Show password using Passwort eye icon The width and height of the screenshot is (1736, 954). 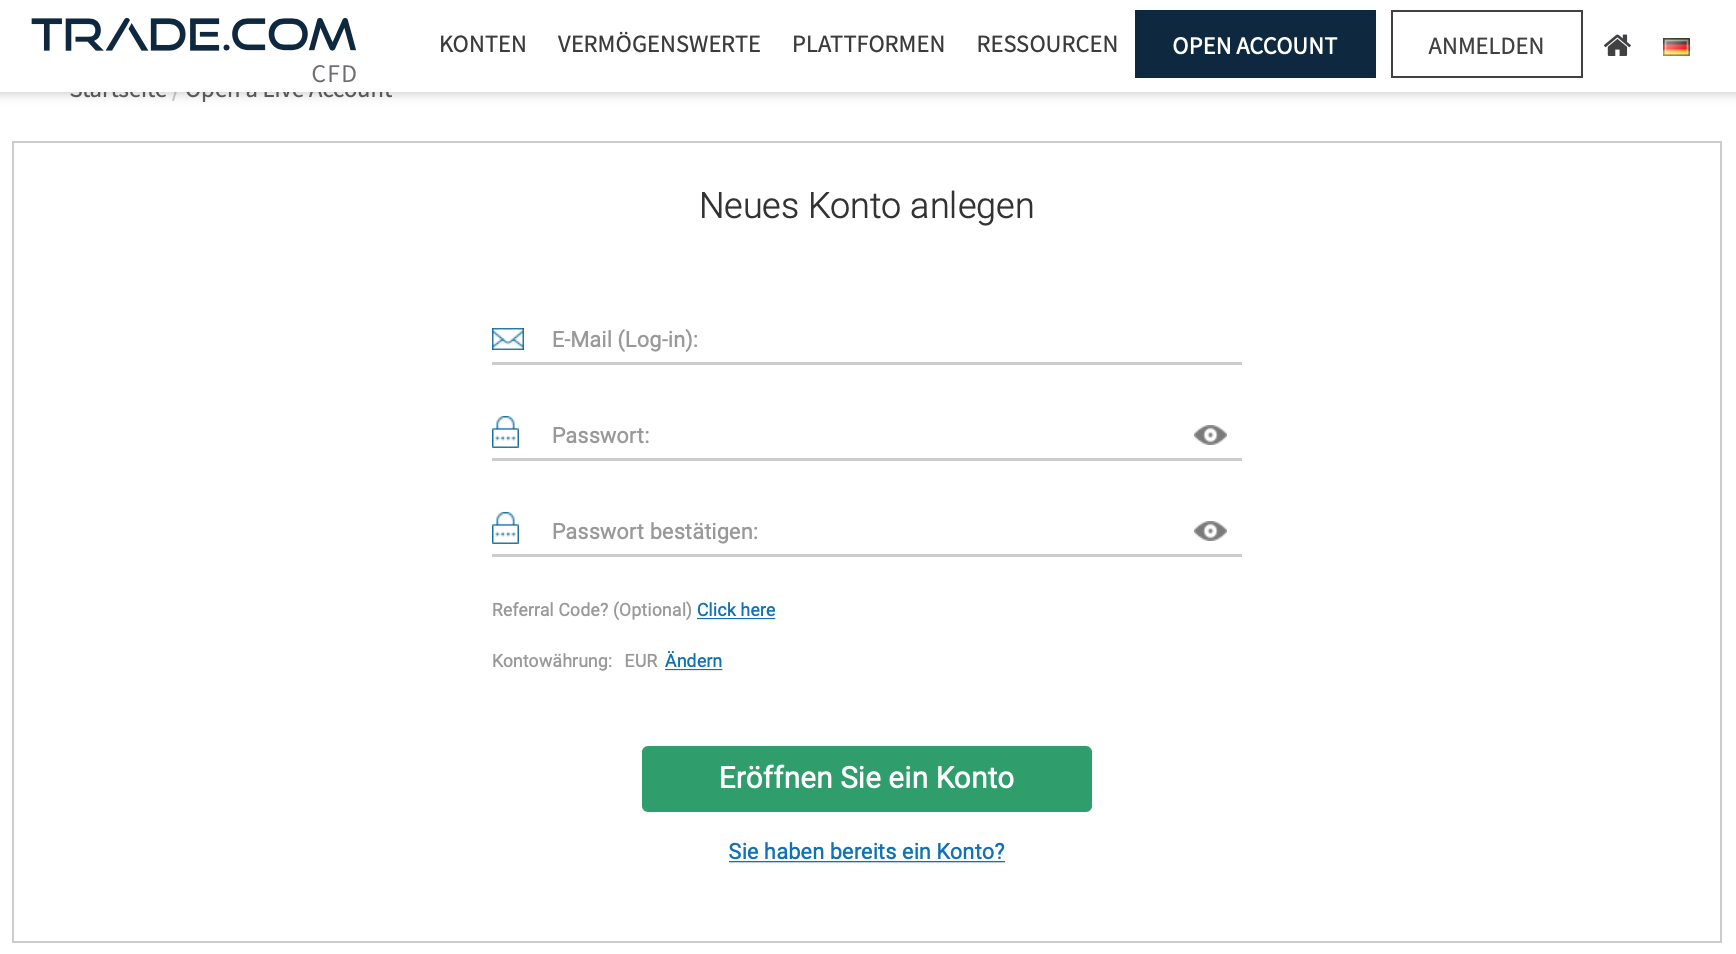[1210, 435]
